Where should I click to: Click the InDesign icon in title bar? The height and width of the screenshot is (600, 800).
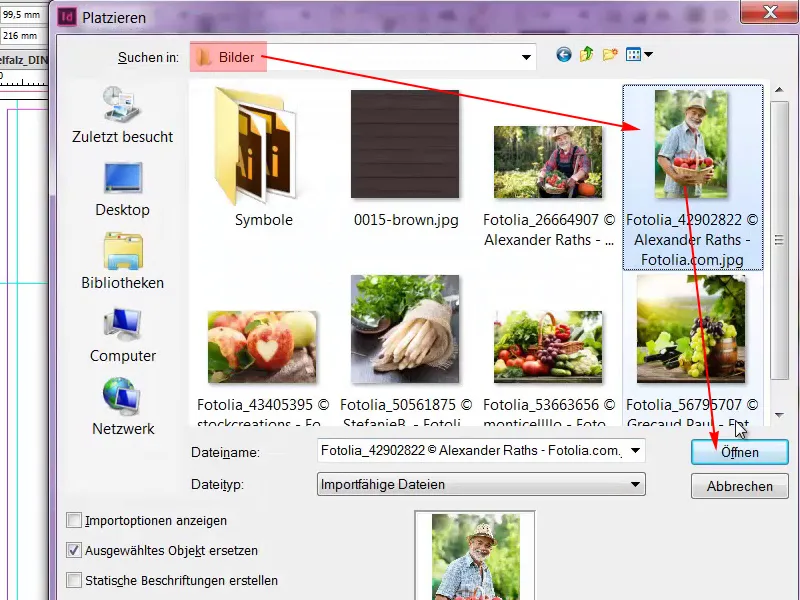click(x=67, y=17)
